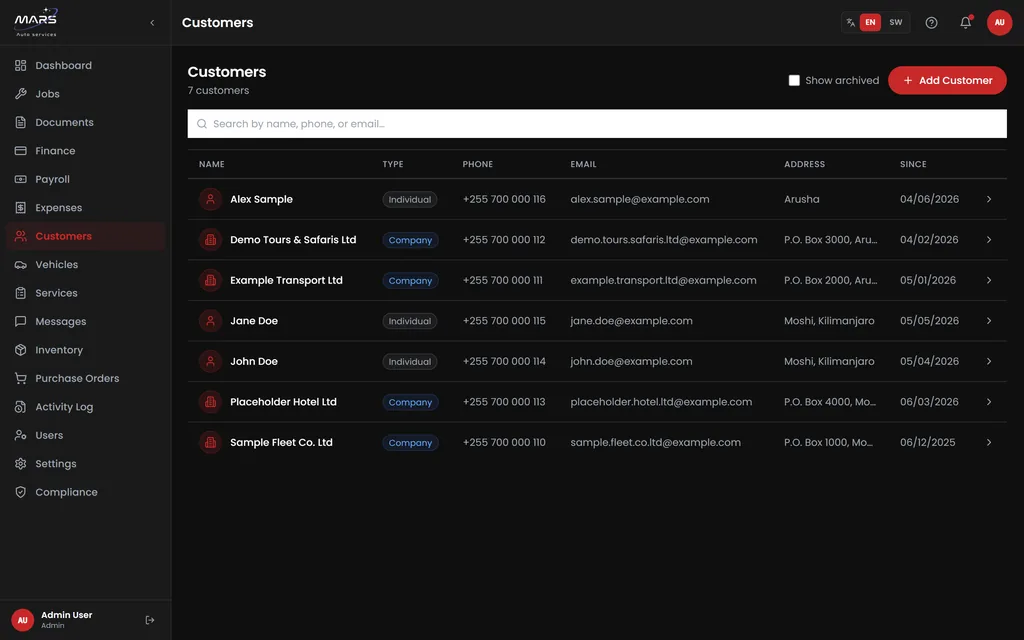1024x640 pixels.
Task: Click the '7 customers' count text
Action: [x=218, y=90]
